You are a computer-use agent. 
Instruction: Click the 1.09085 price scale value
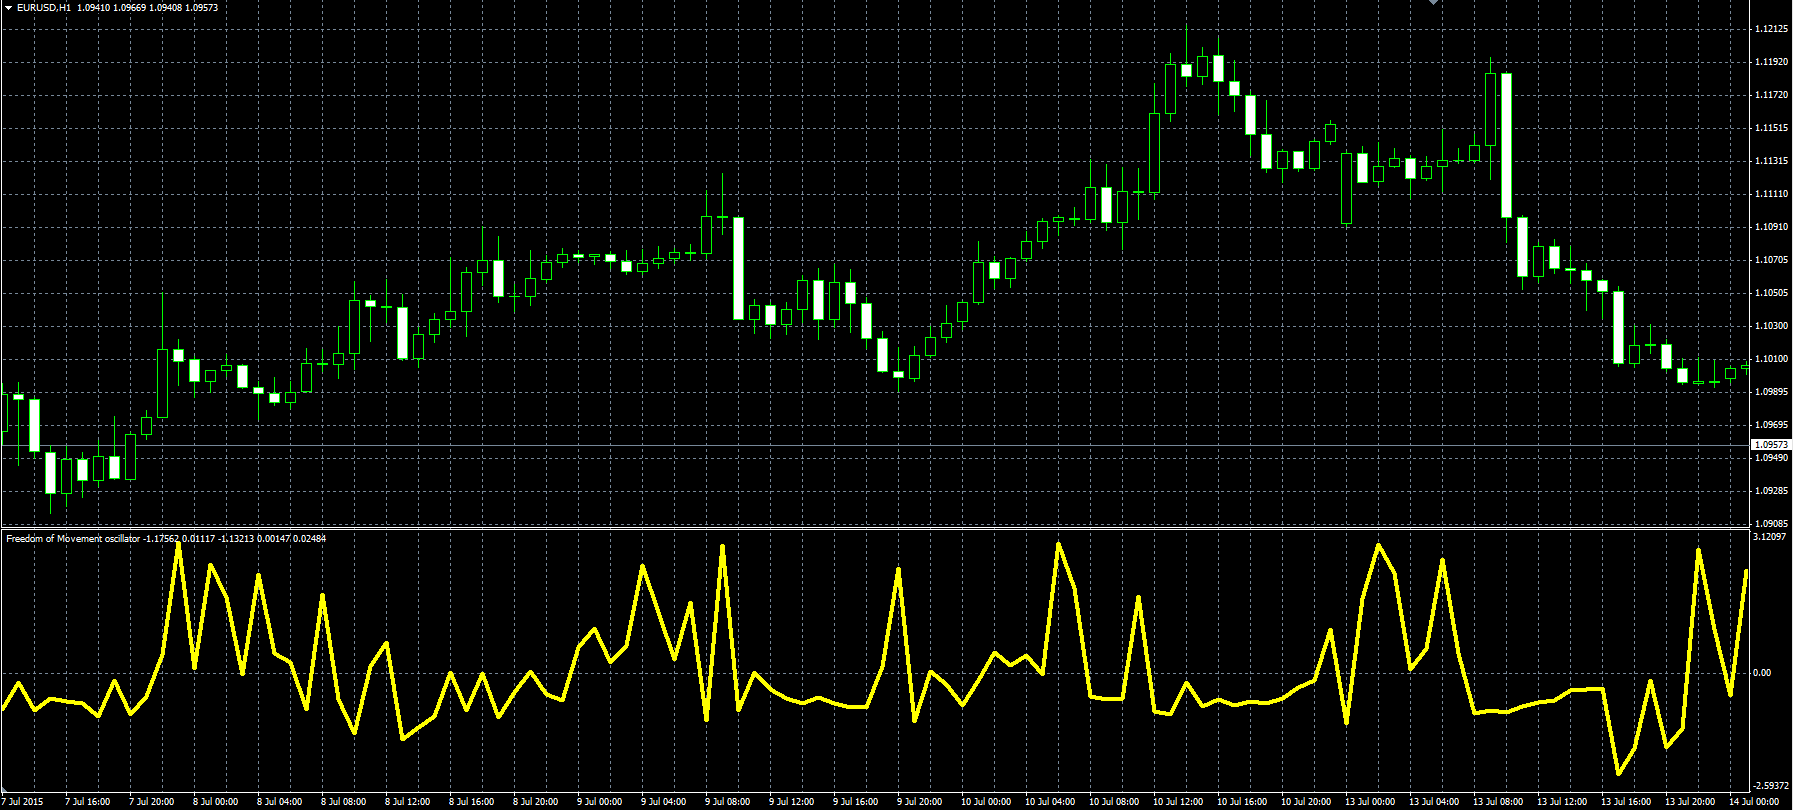(x=1771, y=523)
